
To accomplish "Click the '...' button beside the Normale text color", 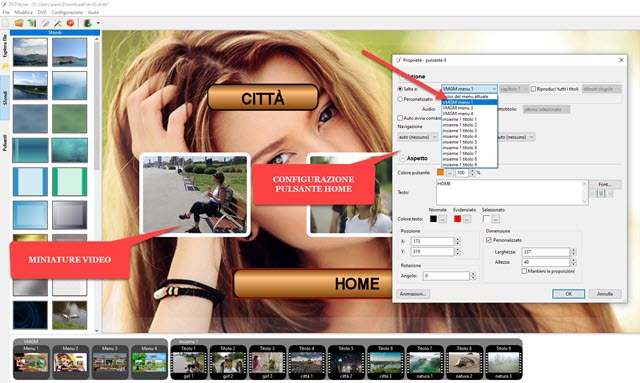I will [442, 219].
